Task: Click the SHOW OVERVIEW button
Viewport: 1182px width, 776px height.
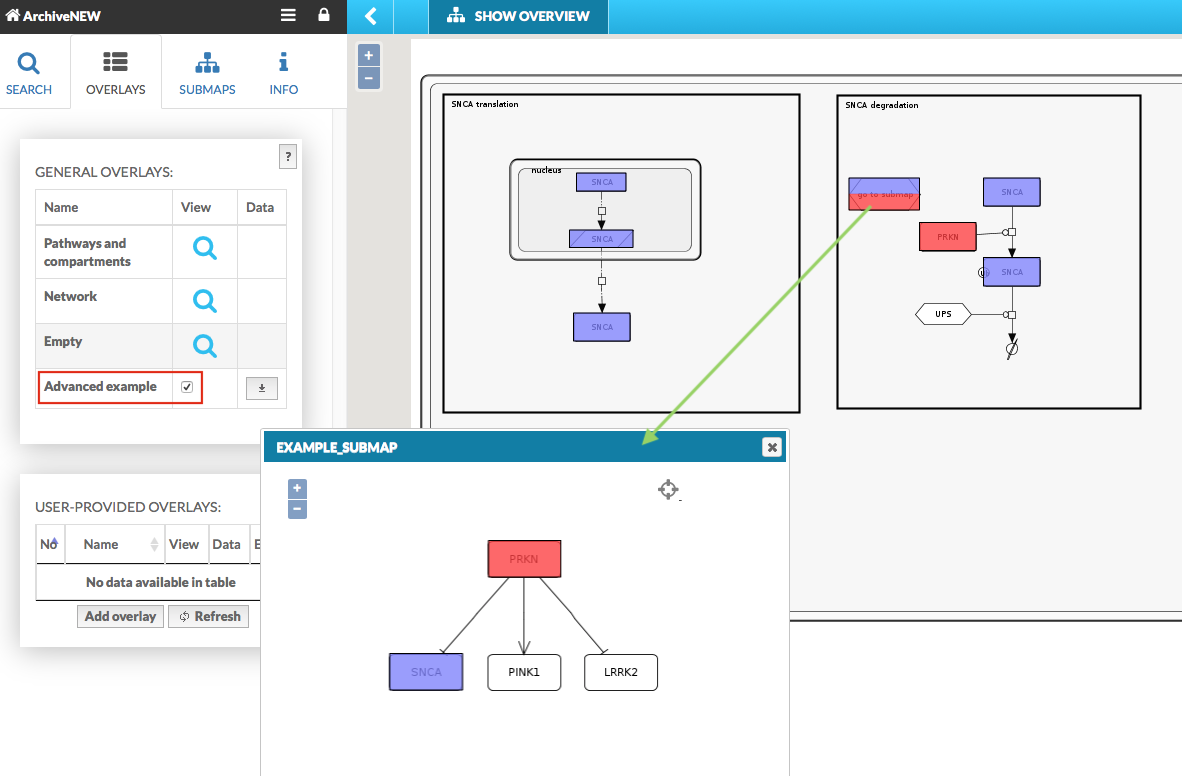Action: [x=518, y=16]
